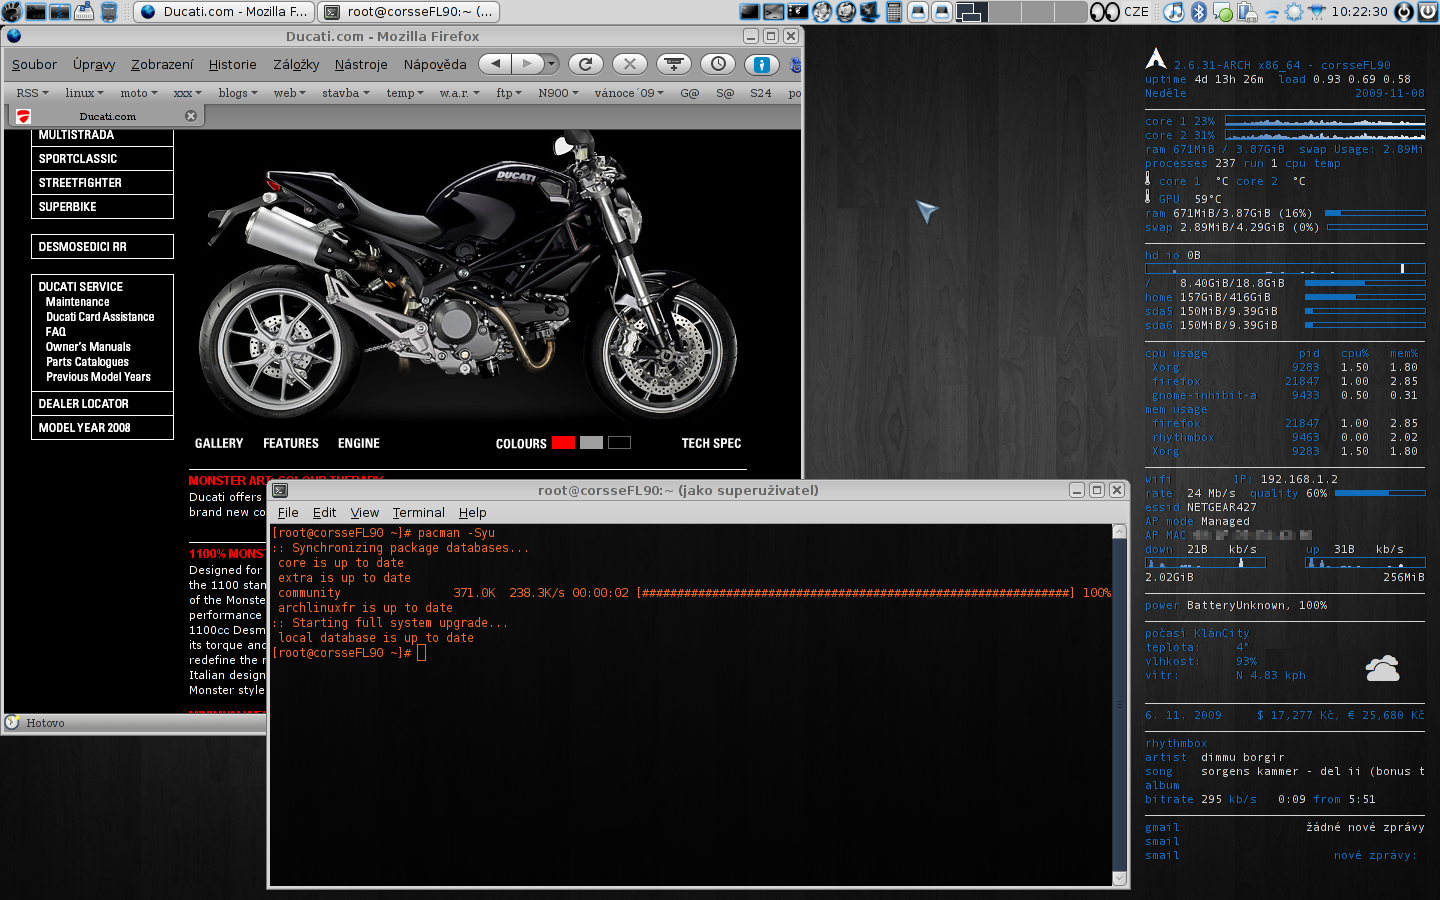Stop loading via the X toolbar icon
This screenshot has height=900, width=1440.
[x=630, y=64]
